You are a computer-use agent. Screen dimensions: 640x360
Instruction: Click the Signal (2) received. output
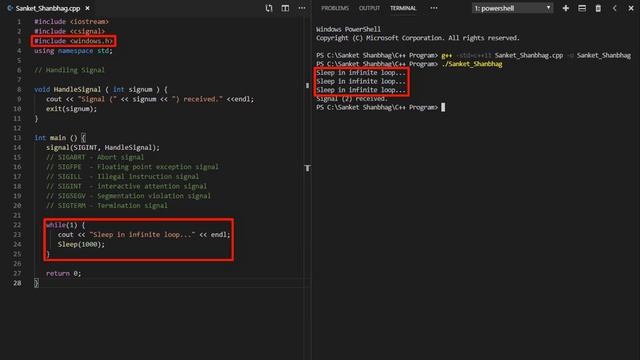coord(352,99)
